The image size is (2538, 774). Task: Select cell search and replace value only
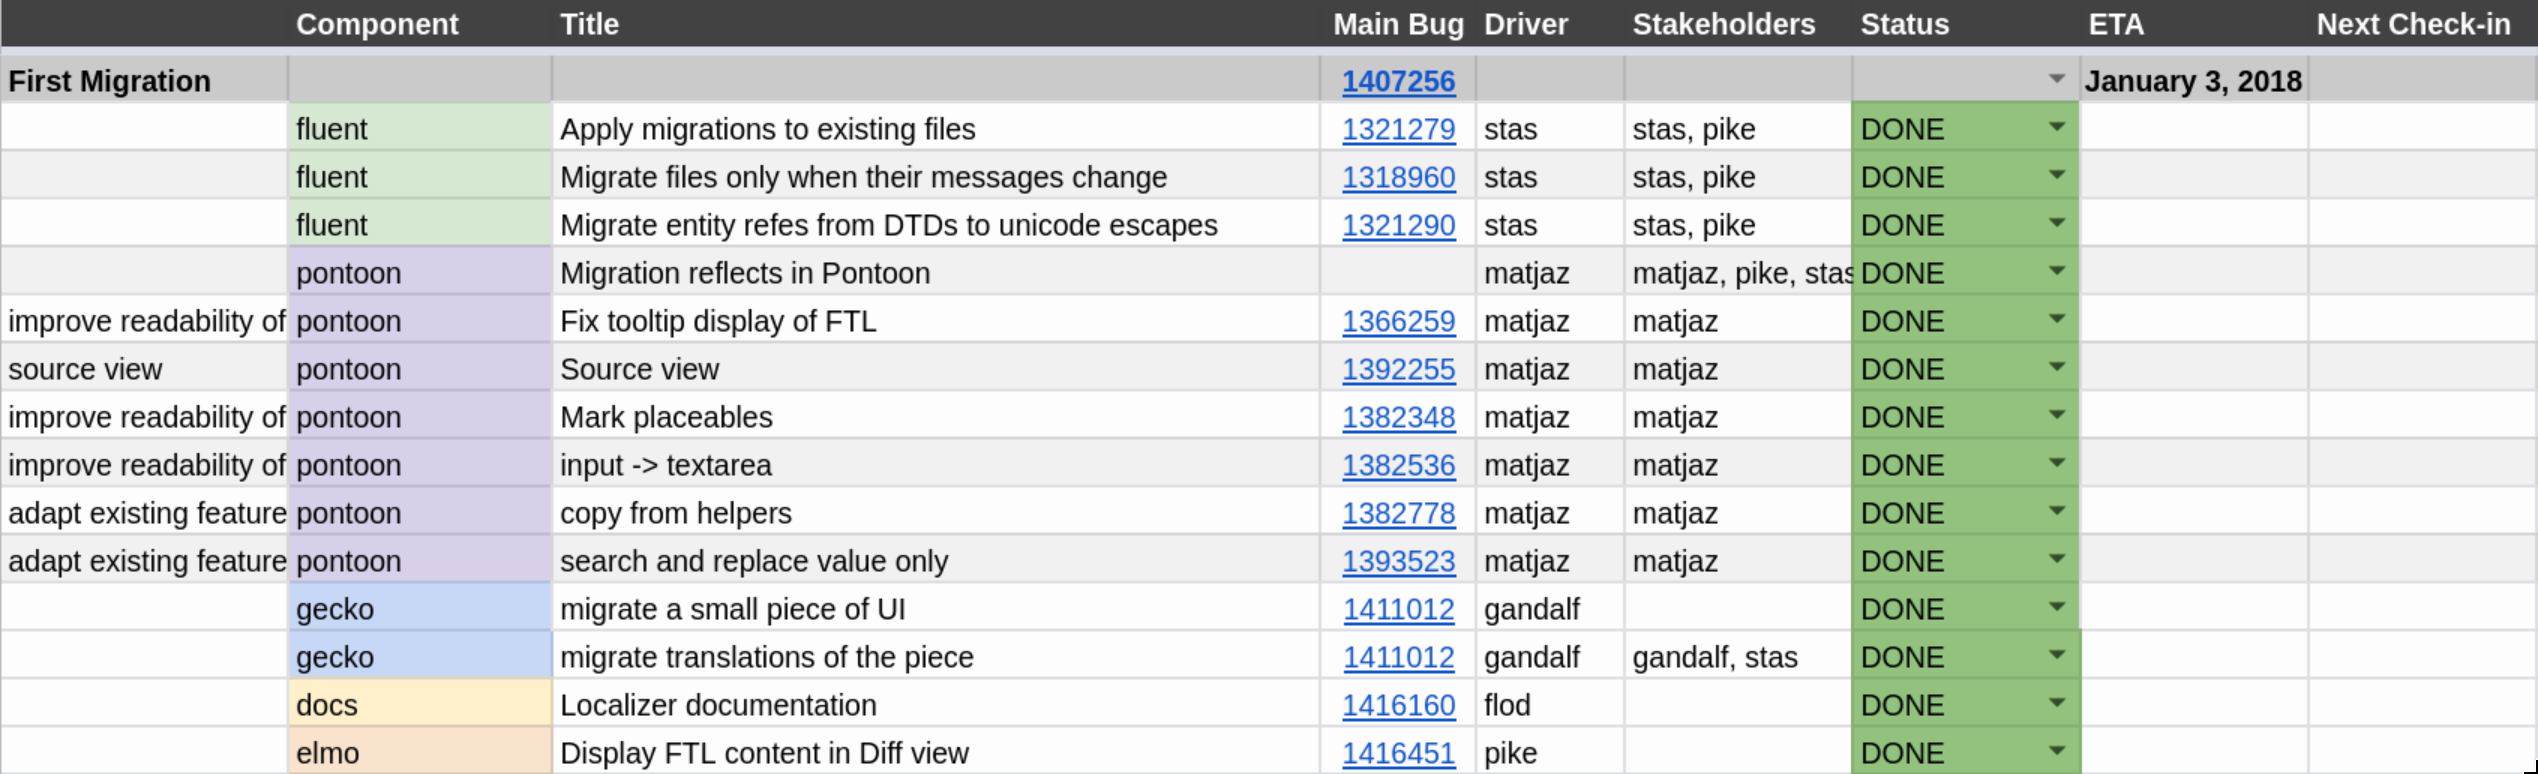(936, 561)
